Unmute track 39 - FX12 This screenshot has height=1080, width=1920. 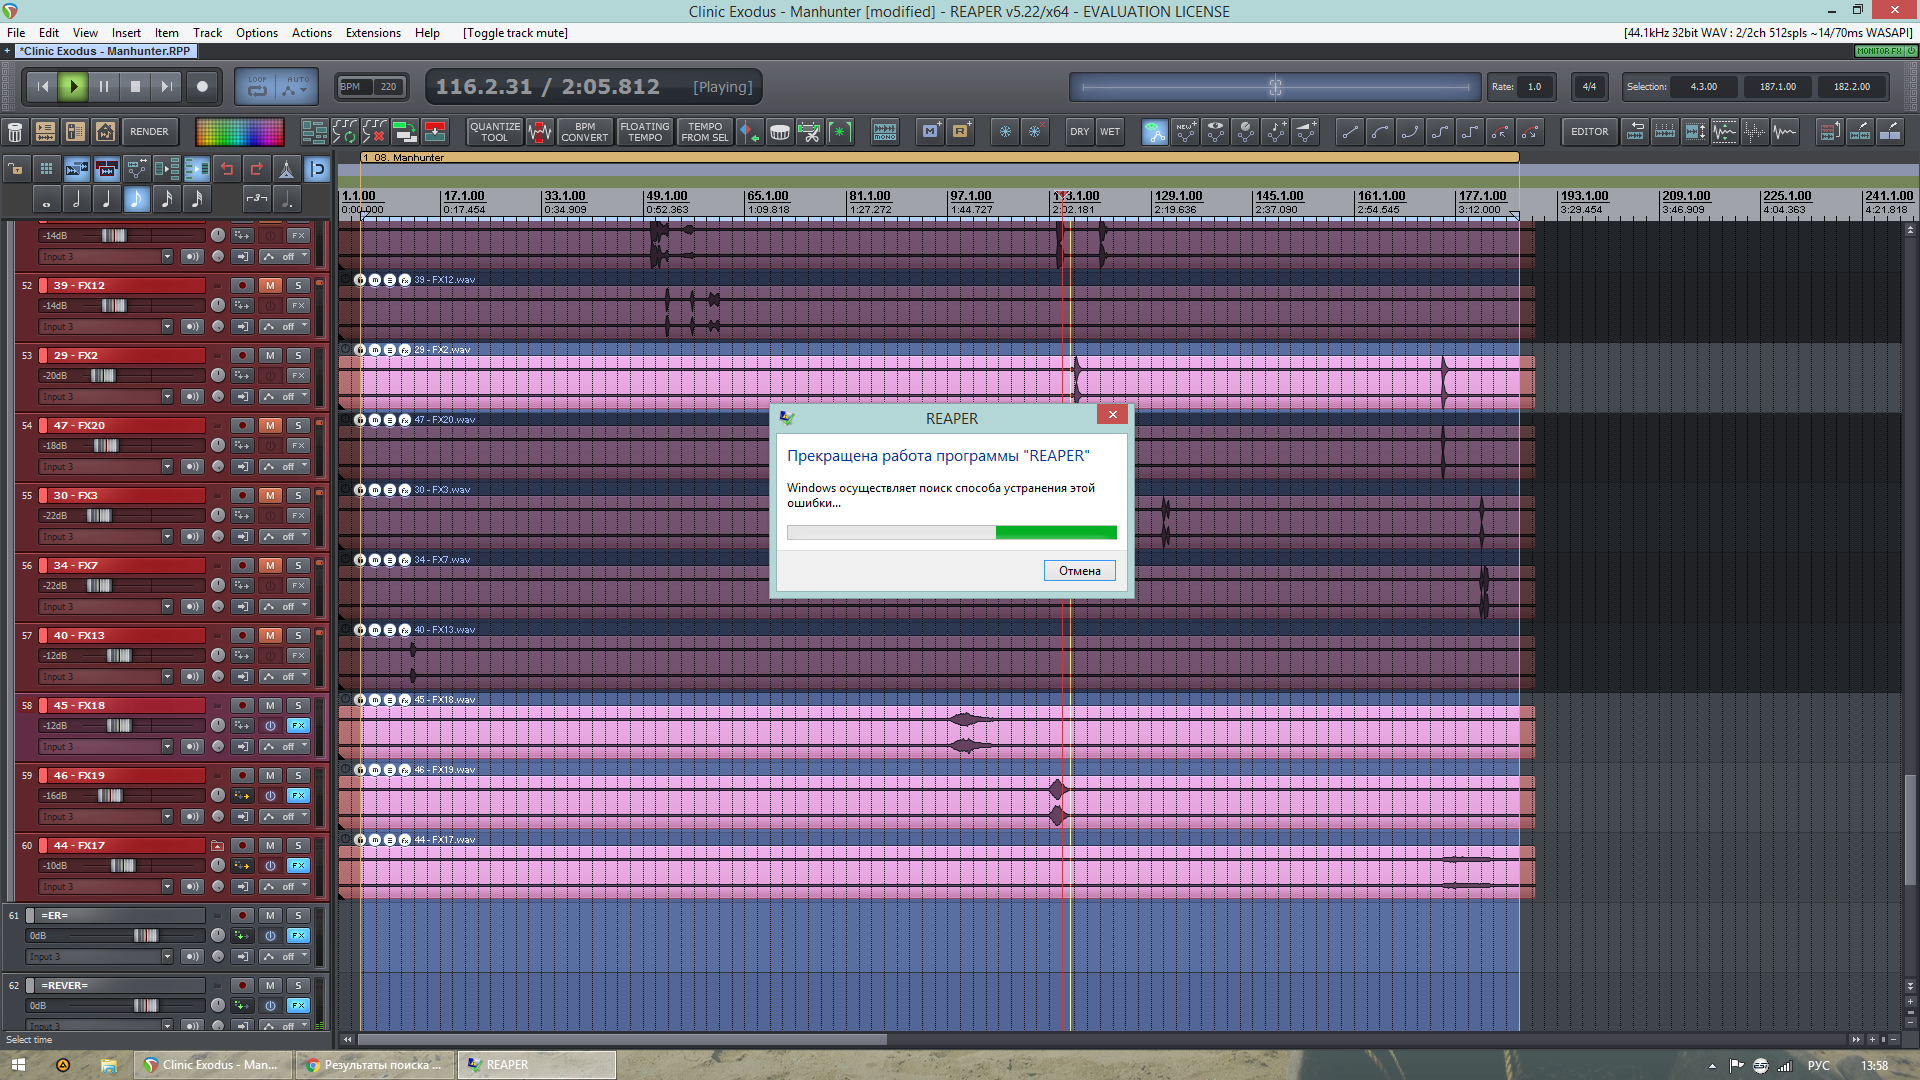270,286
